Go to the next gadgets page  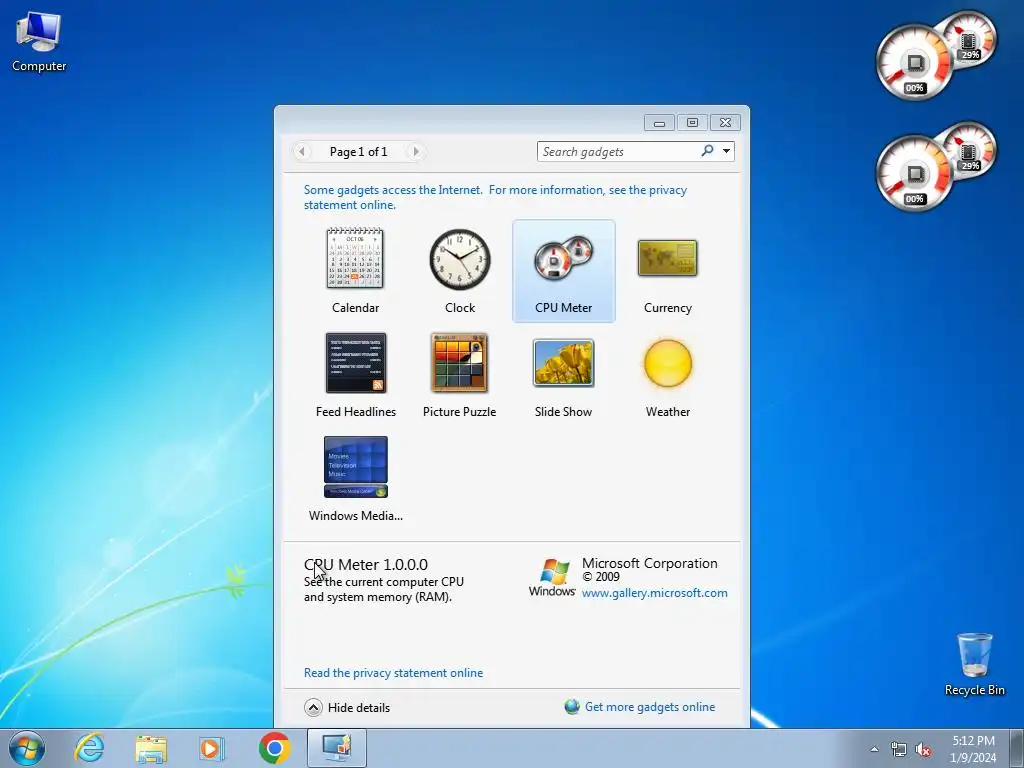point(415,152)
